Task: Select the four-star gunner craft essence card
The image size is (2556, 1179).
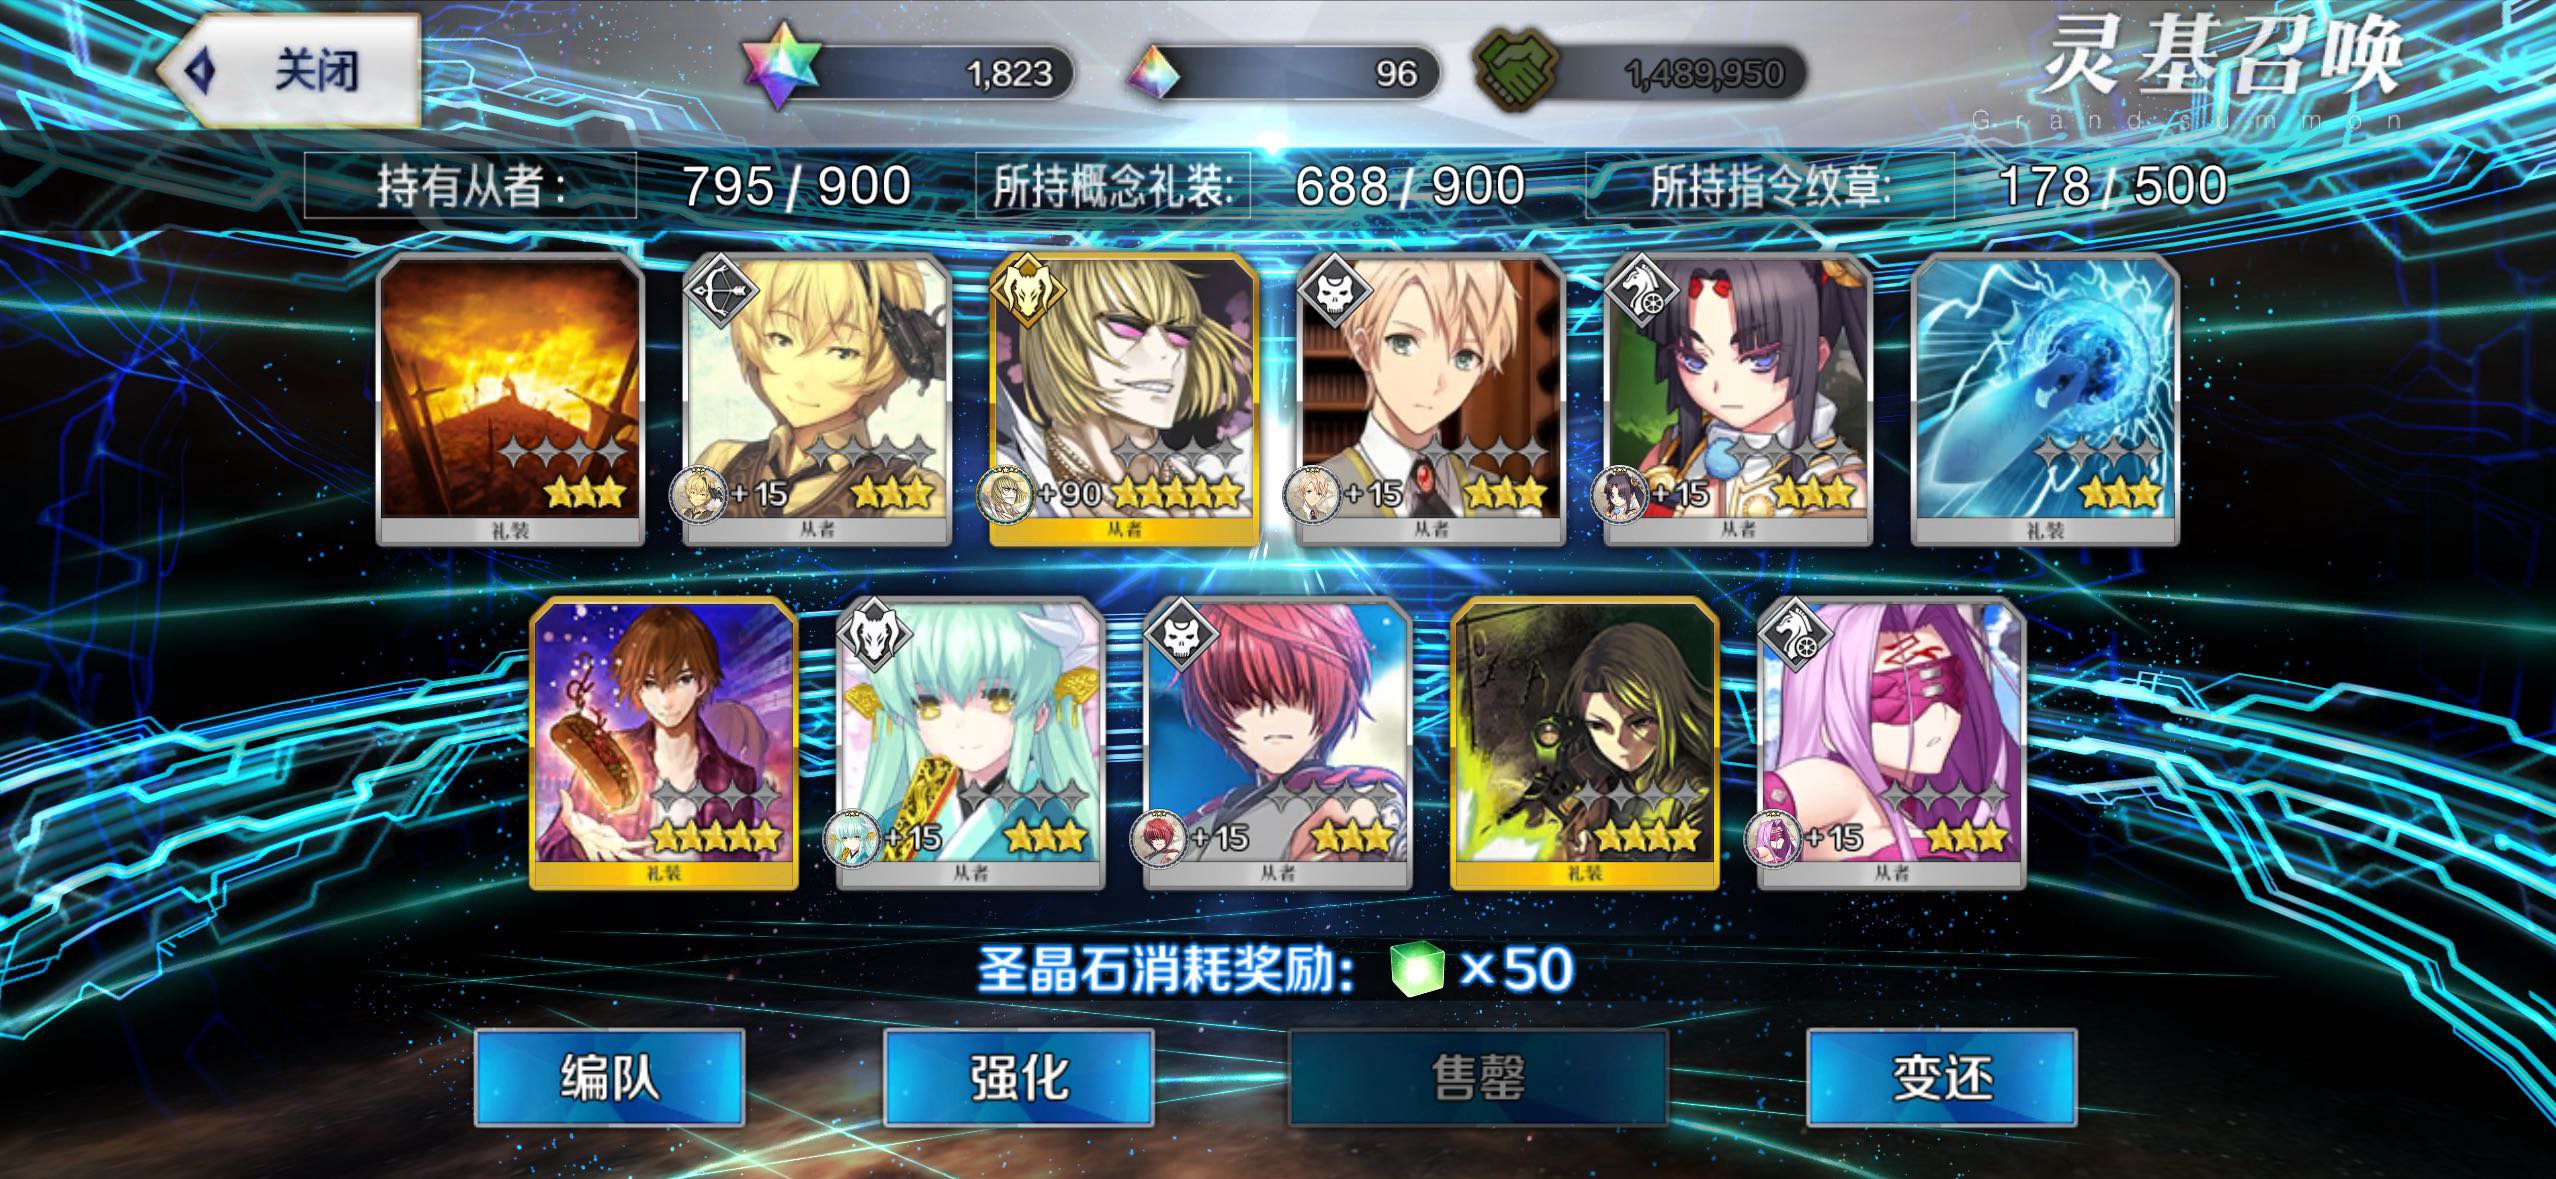Action: point(1585,744)
